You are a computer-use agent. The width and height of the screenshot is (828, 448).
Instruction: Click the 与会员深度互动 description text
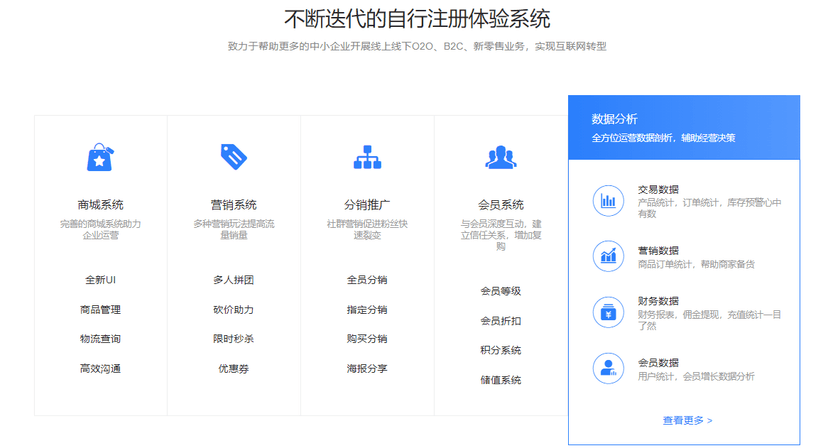501,235
